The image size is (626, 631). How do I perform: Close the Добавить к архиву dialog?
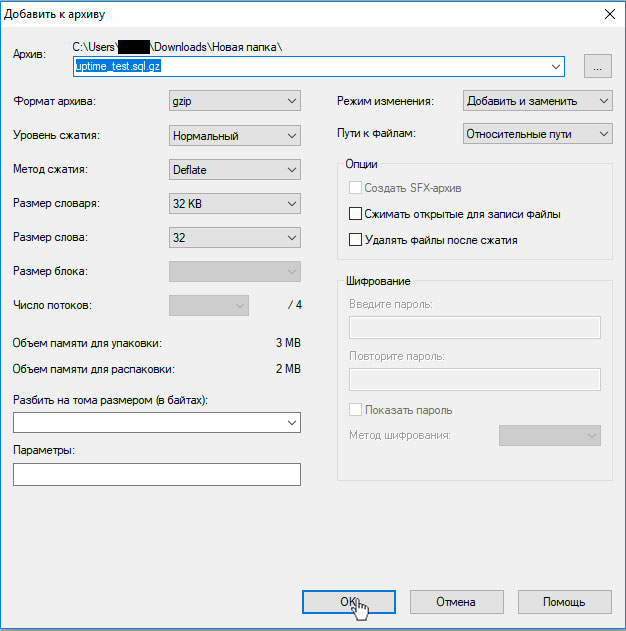(610, 14)
